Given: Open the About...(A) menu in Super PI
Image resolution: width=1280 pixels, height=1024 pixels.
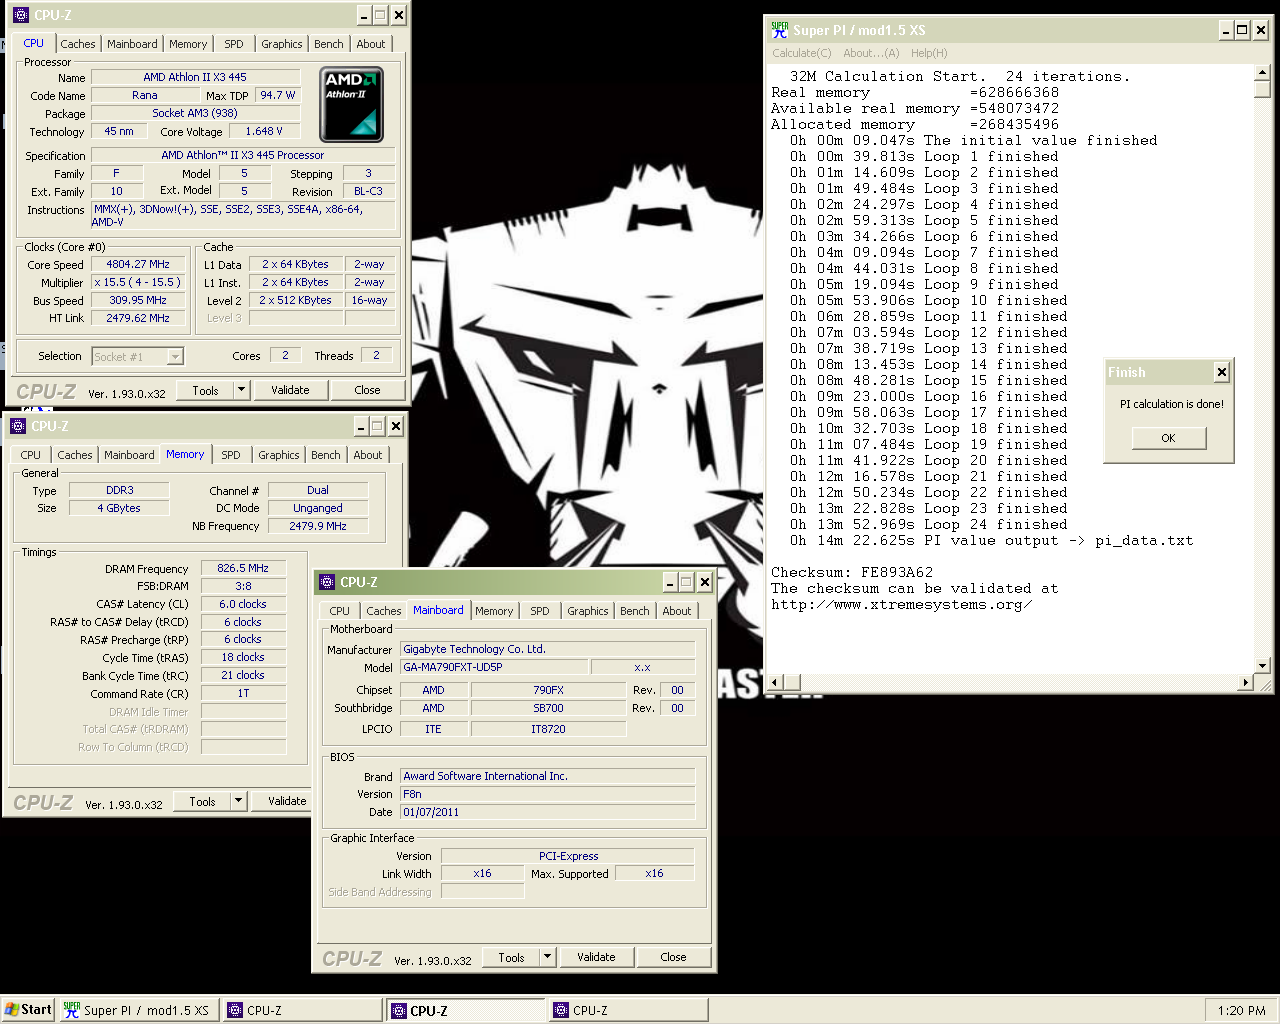Looking at the screenshot, I should (871, 53).
